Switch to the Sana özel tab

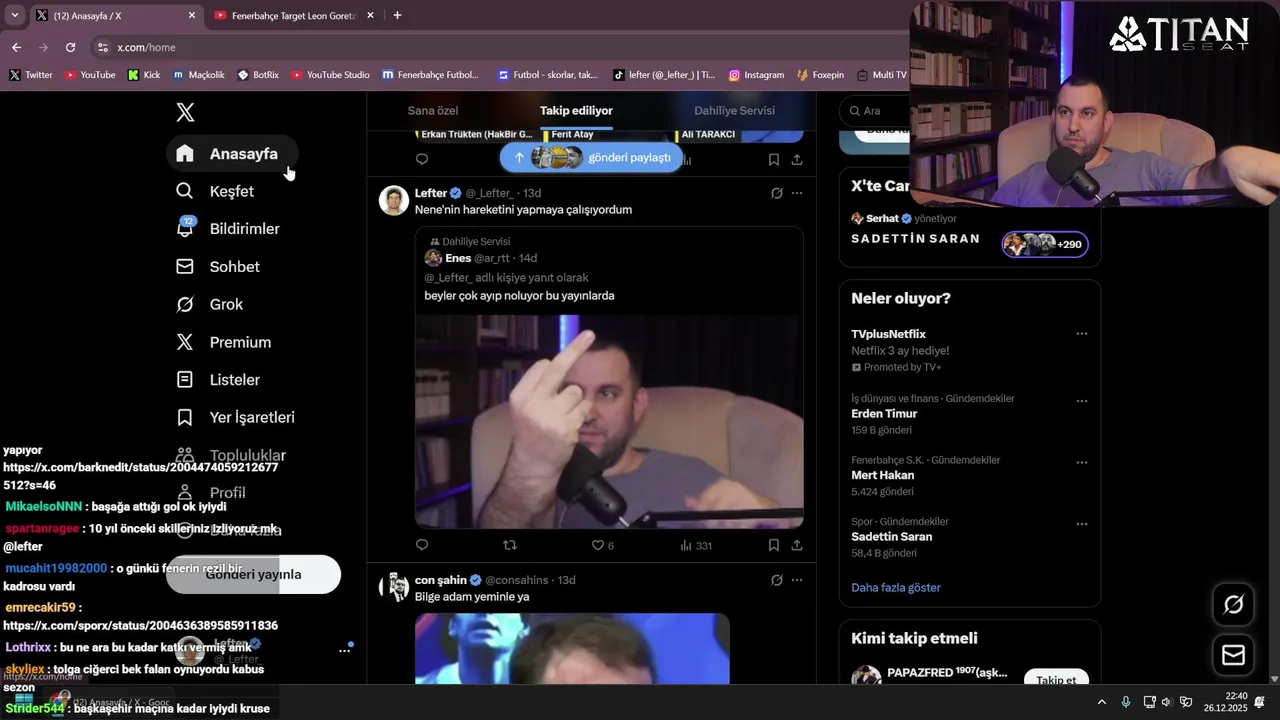433,111
